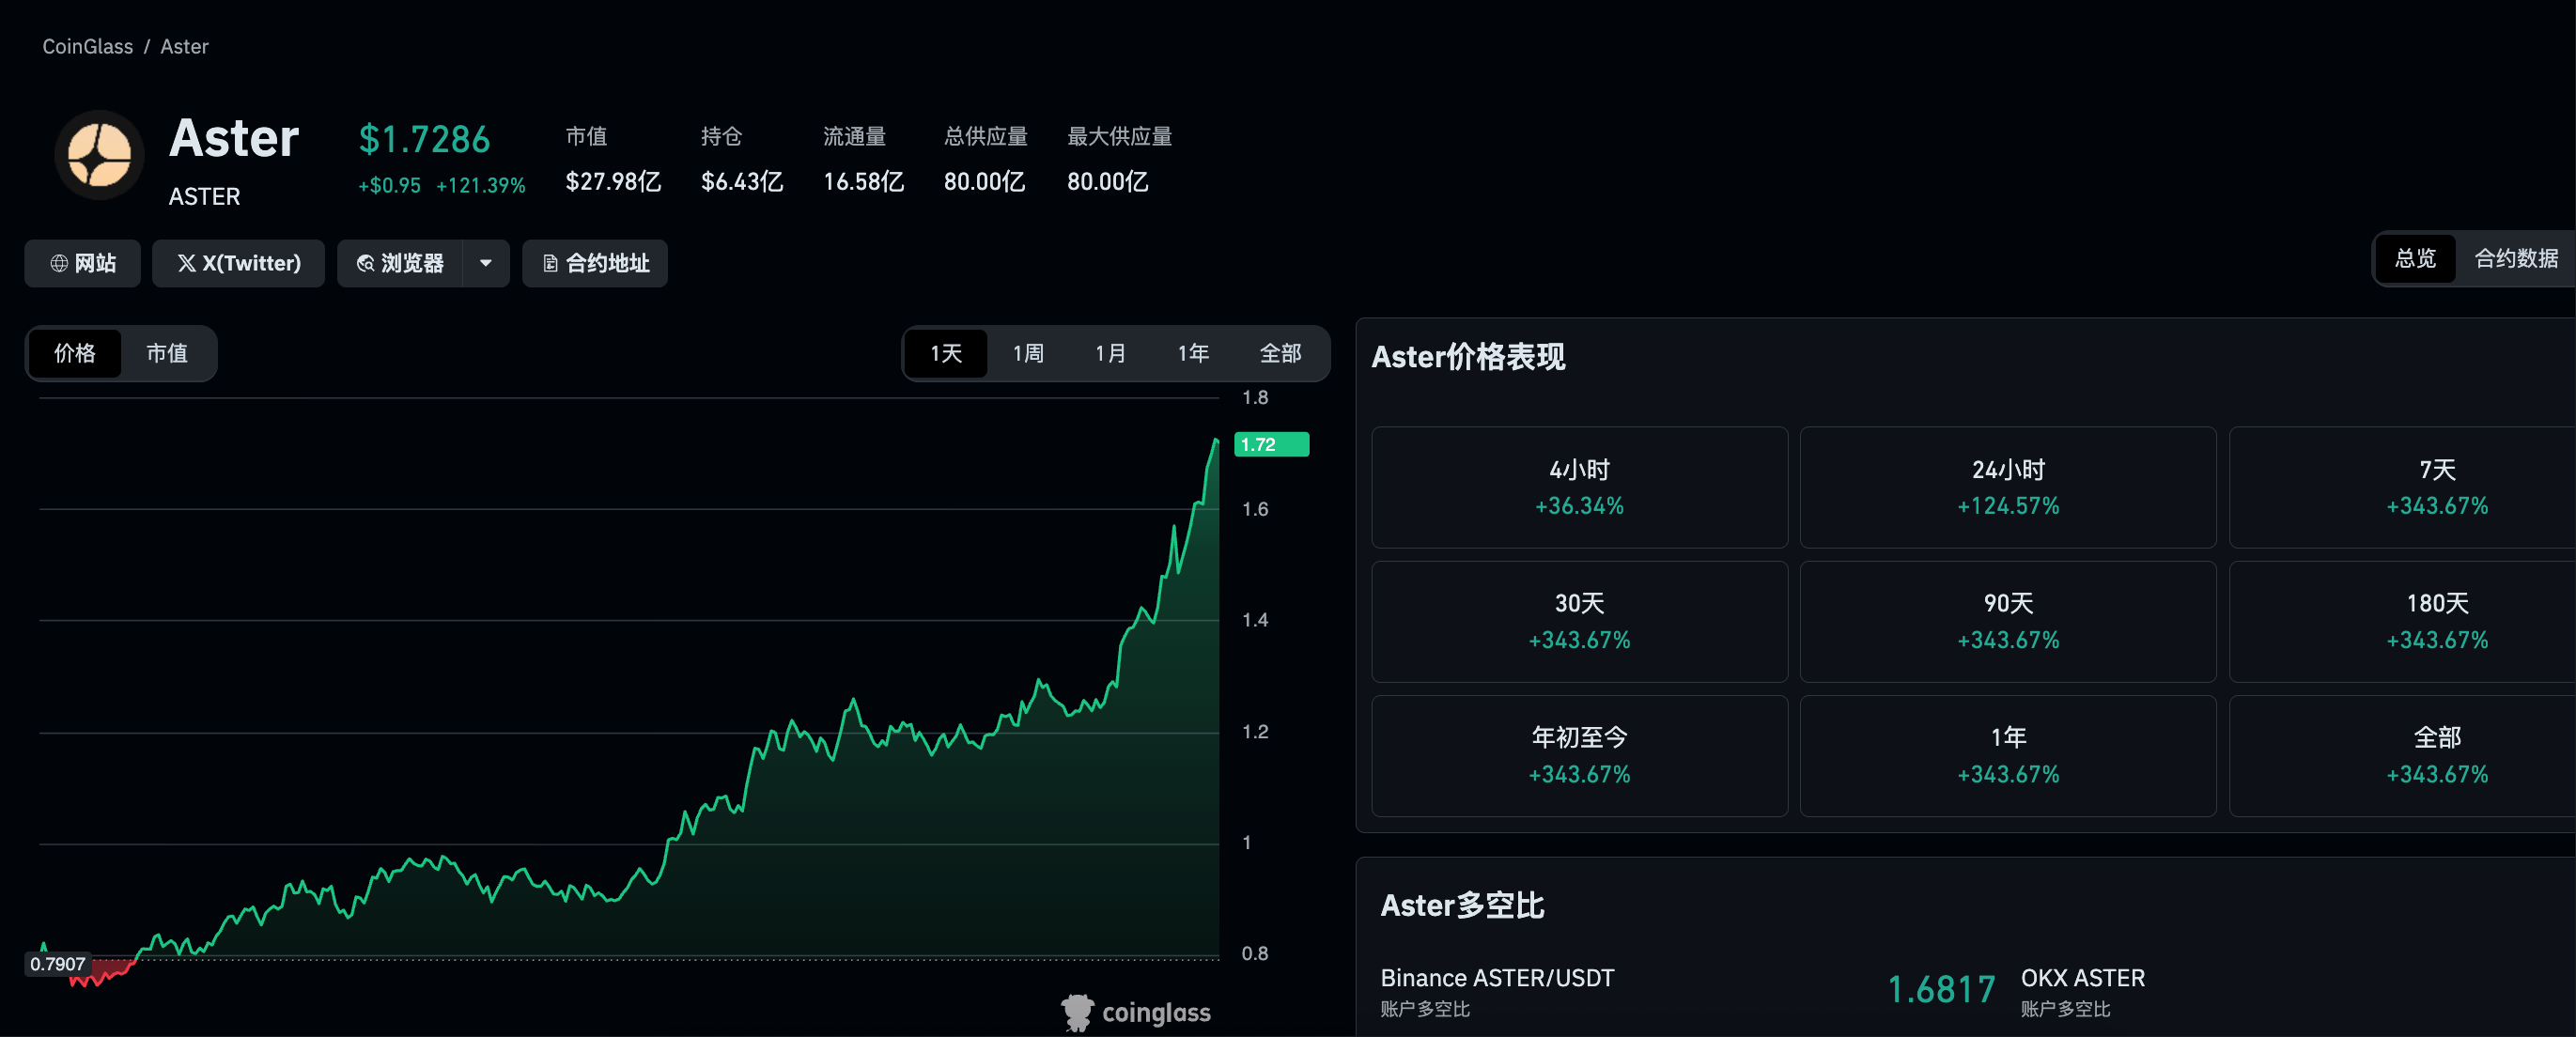The image size is (2576, 1037).
Task: Click the 持仓 $6.43亿 value
Action: [742, 181]
